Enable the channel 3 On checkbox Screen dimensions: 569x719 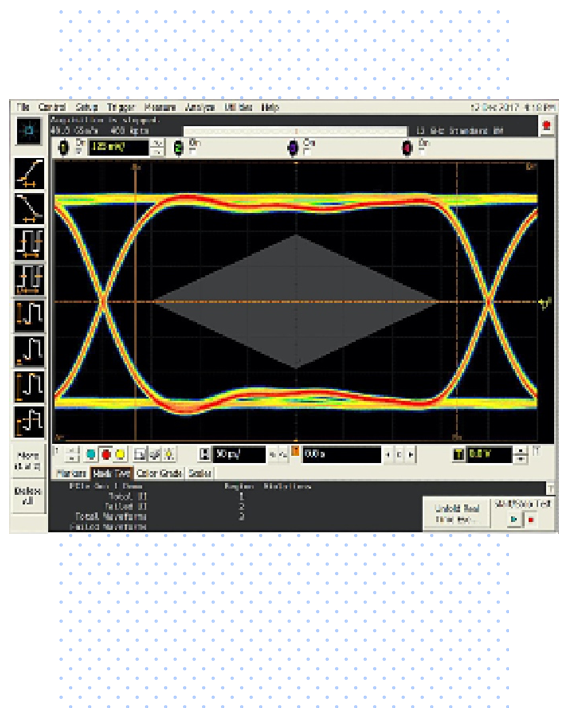(308, 150)
